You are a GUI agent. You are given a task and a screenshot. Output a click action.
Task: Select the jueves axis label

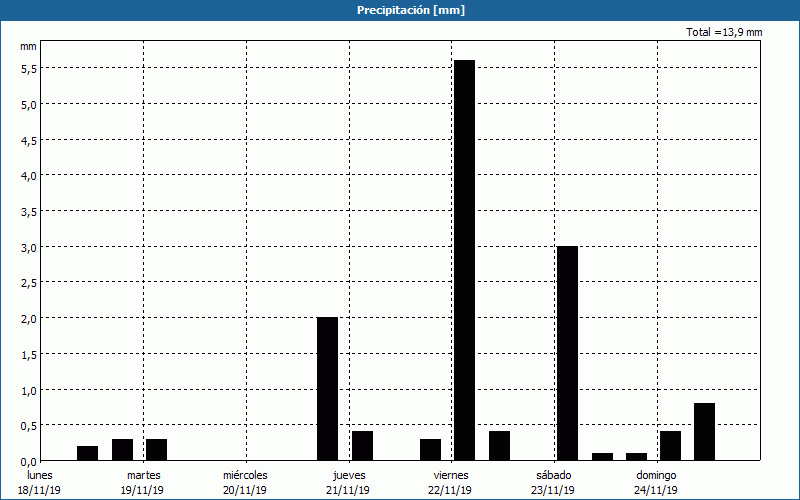349,476
